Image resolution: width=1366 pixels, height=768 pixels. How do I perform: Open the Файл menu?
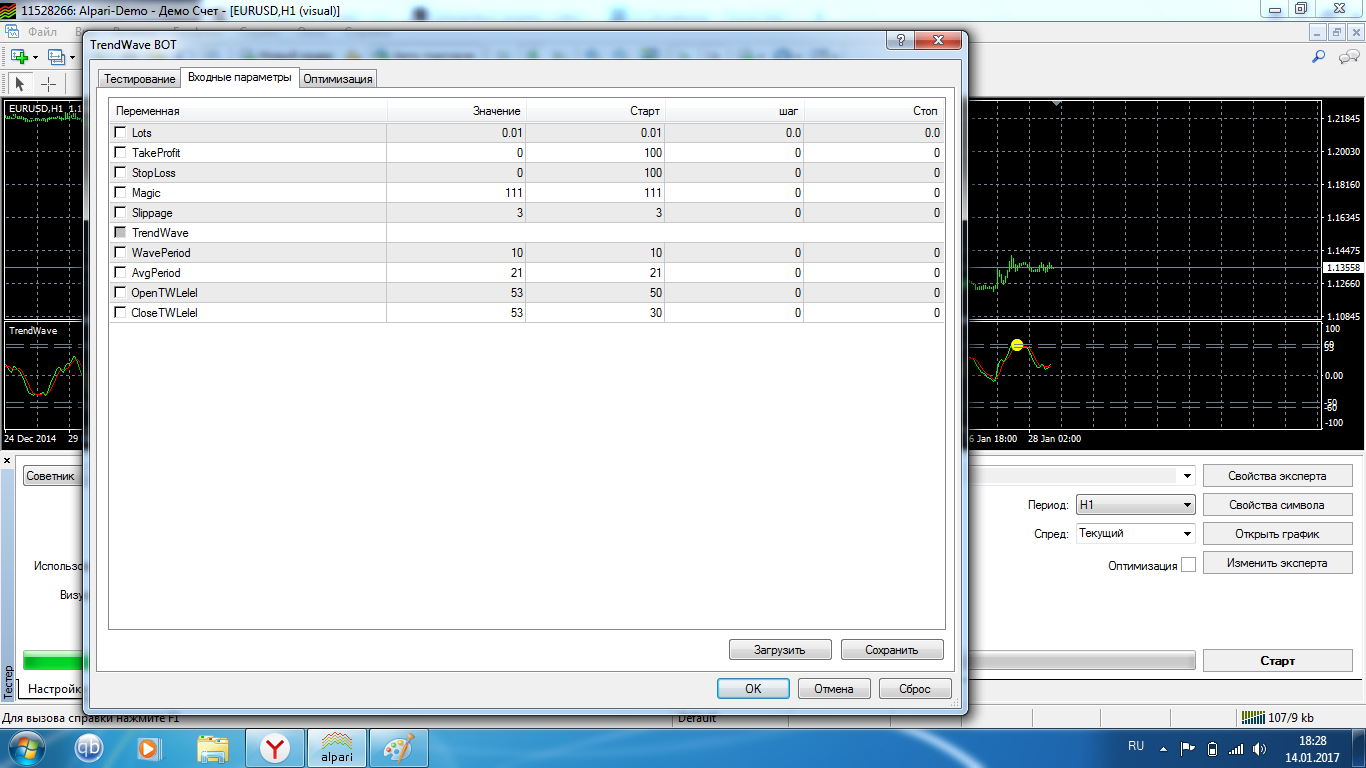(43, 32)
